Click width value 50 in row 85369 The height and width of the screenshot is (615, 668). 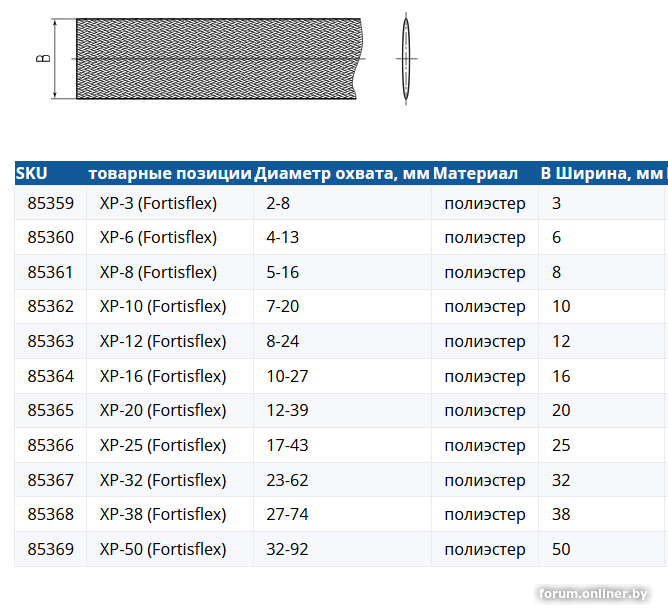click(x=561, y=549)
